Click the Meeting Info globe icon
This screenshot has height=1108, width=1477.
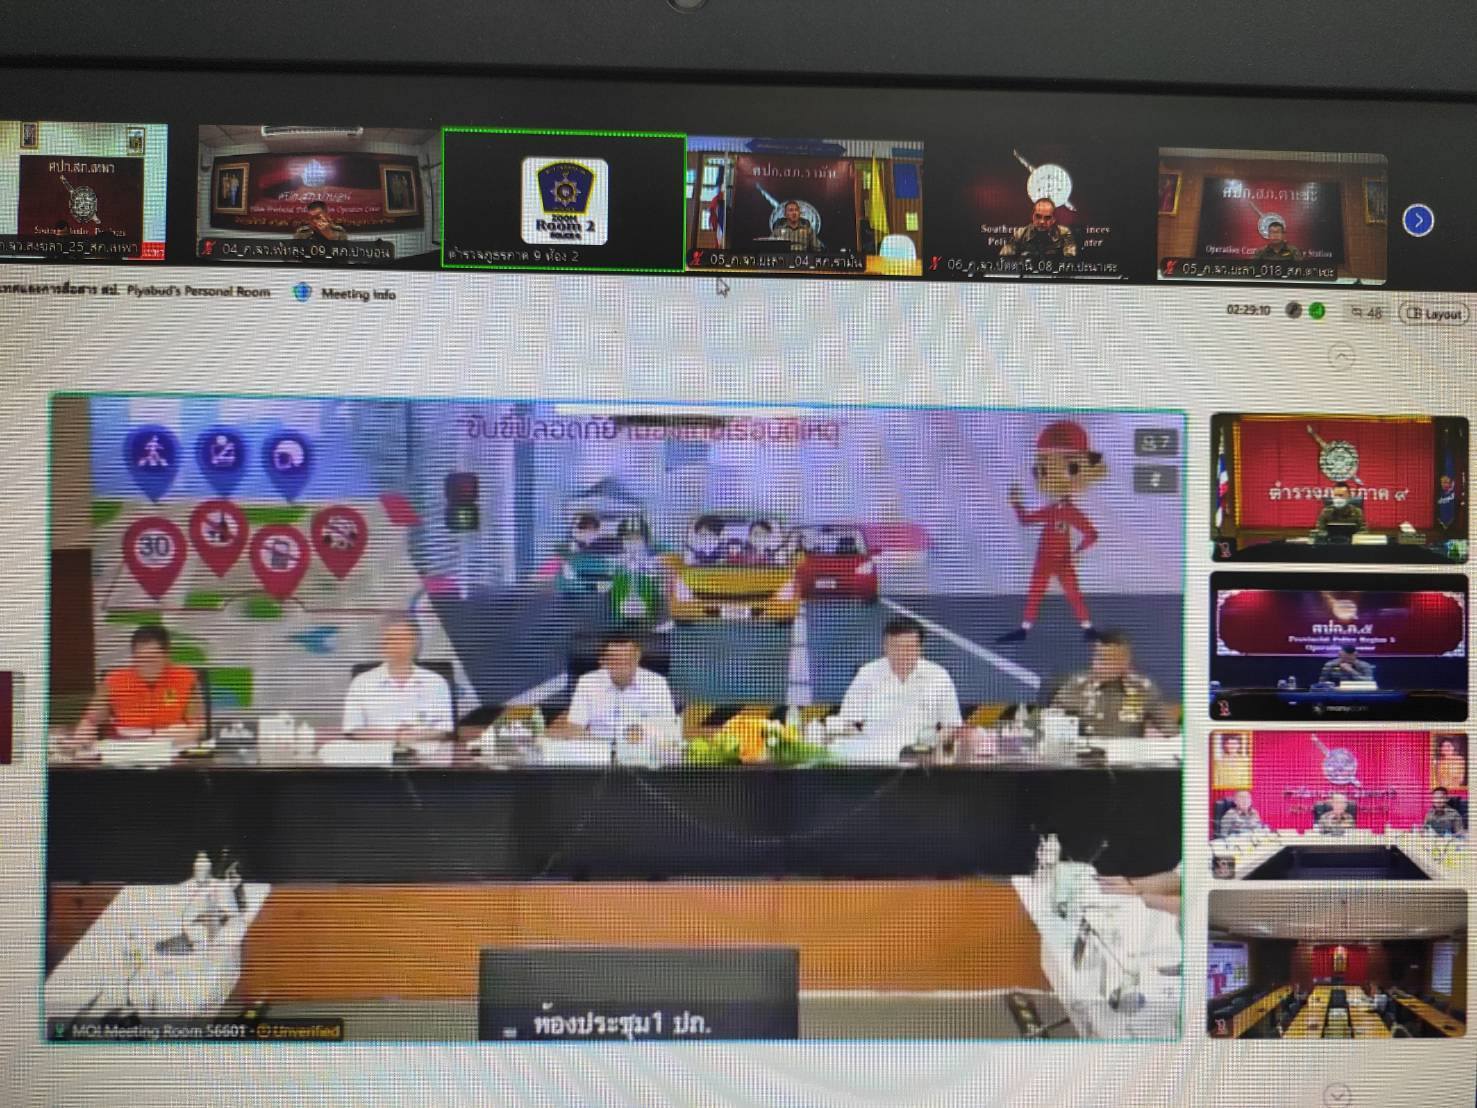(302, 293)
